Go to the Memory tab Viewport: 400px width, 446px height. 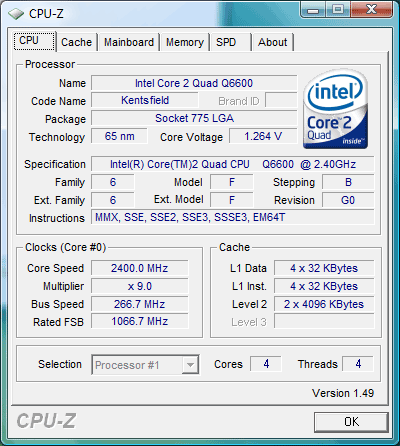click(185, 42)
